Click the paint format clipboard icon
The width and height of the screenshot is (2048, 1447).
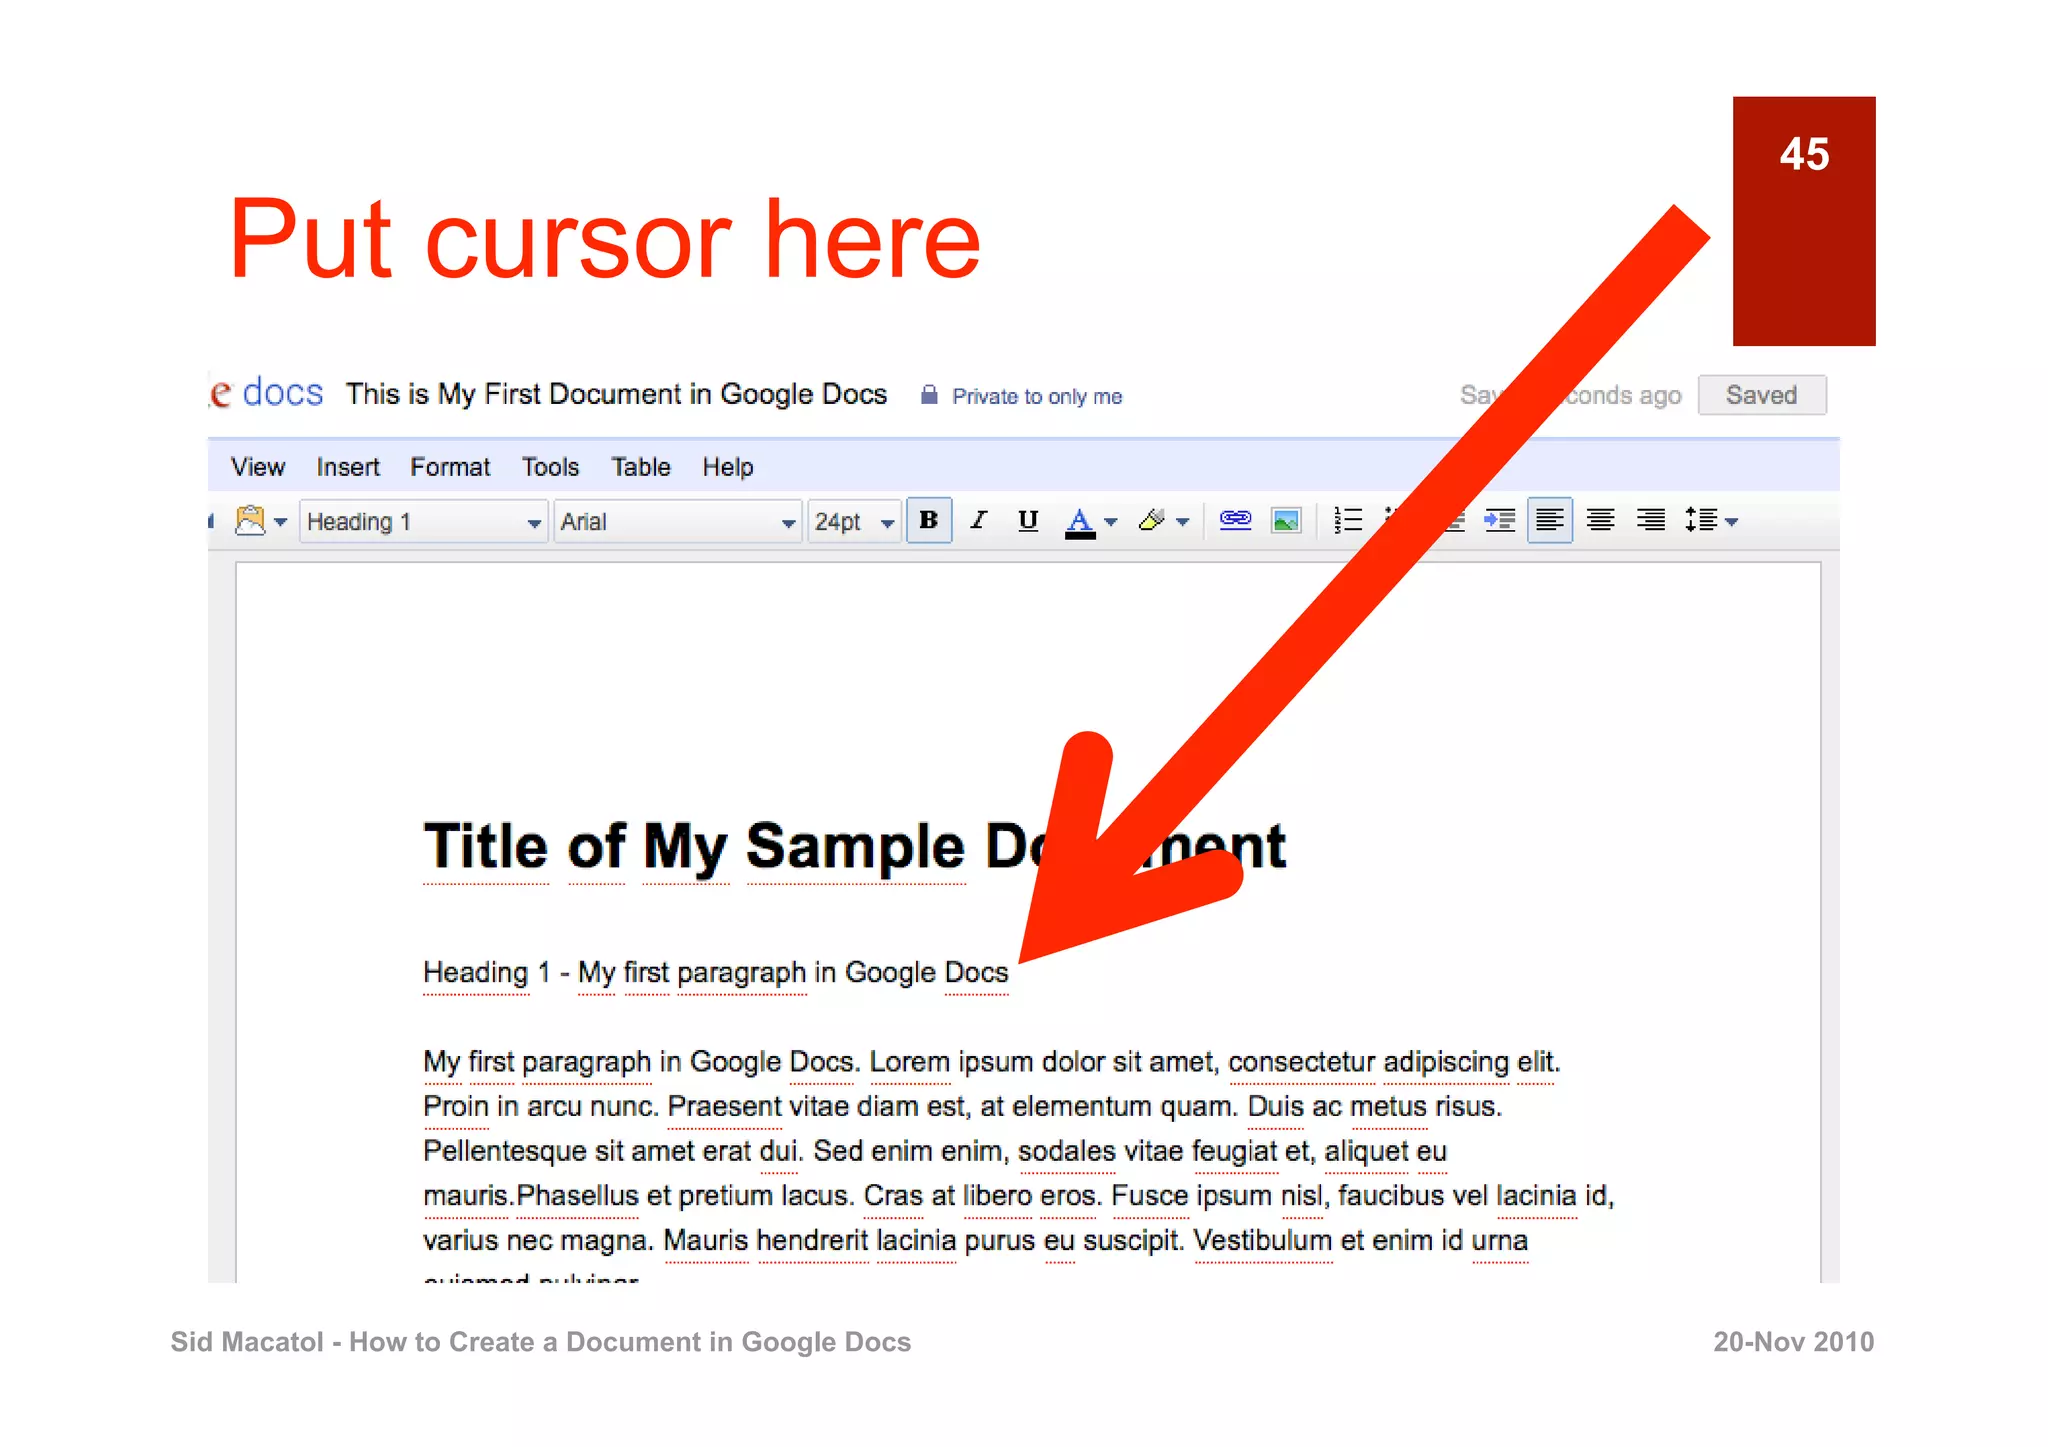pyautogui.click(x=250, y=520)
